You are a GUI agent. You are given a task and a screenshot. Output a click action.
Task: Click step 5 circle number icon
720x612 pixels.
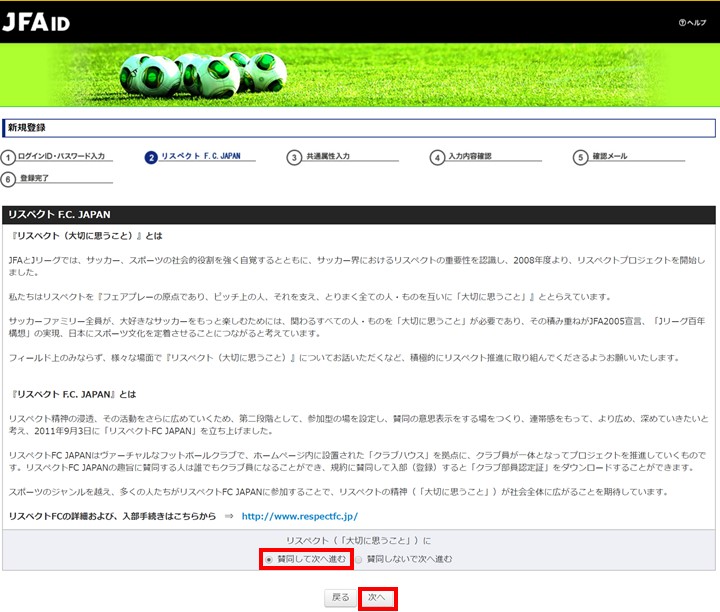point(580,157)
